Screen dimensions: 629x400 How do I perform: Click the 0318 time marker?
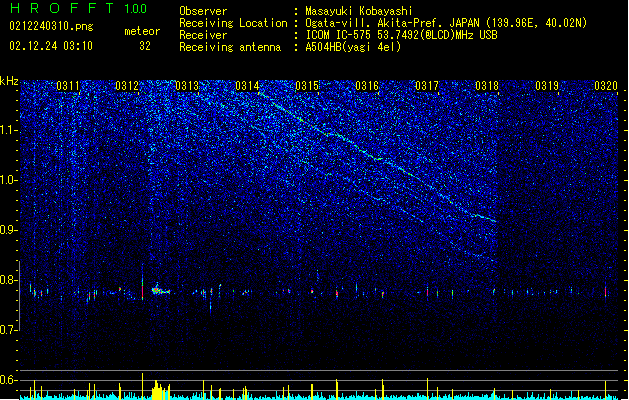(487, 85)
